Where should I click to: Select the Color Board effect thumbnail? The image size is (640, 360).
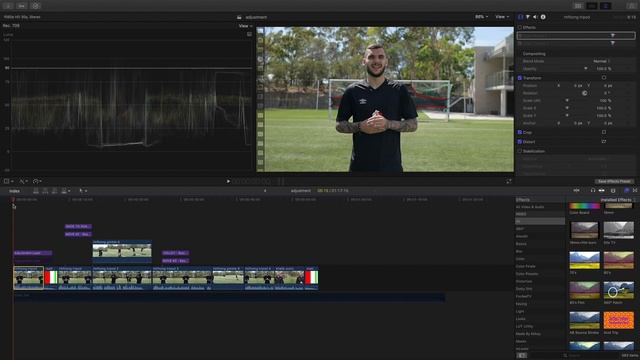pos(584,206)
